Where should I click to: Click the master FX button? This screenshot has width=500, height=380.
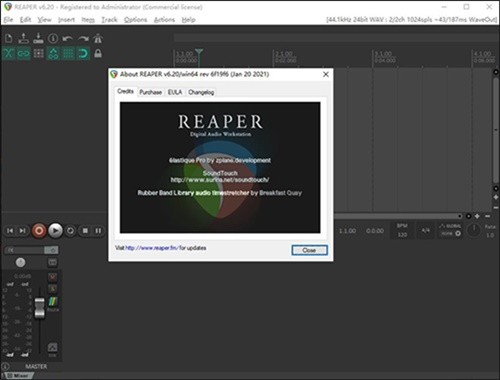coord(24,250)
